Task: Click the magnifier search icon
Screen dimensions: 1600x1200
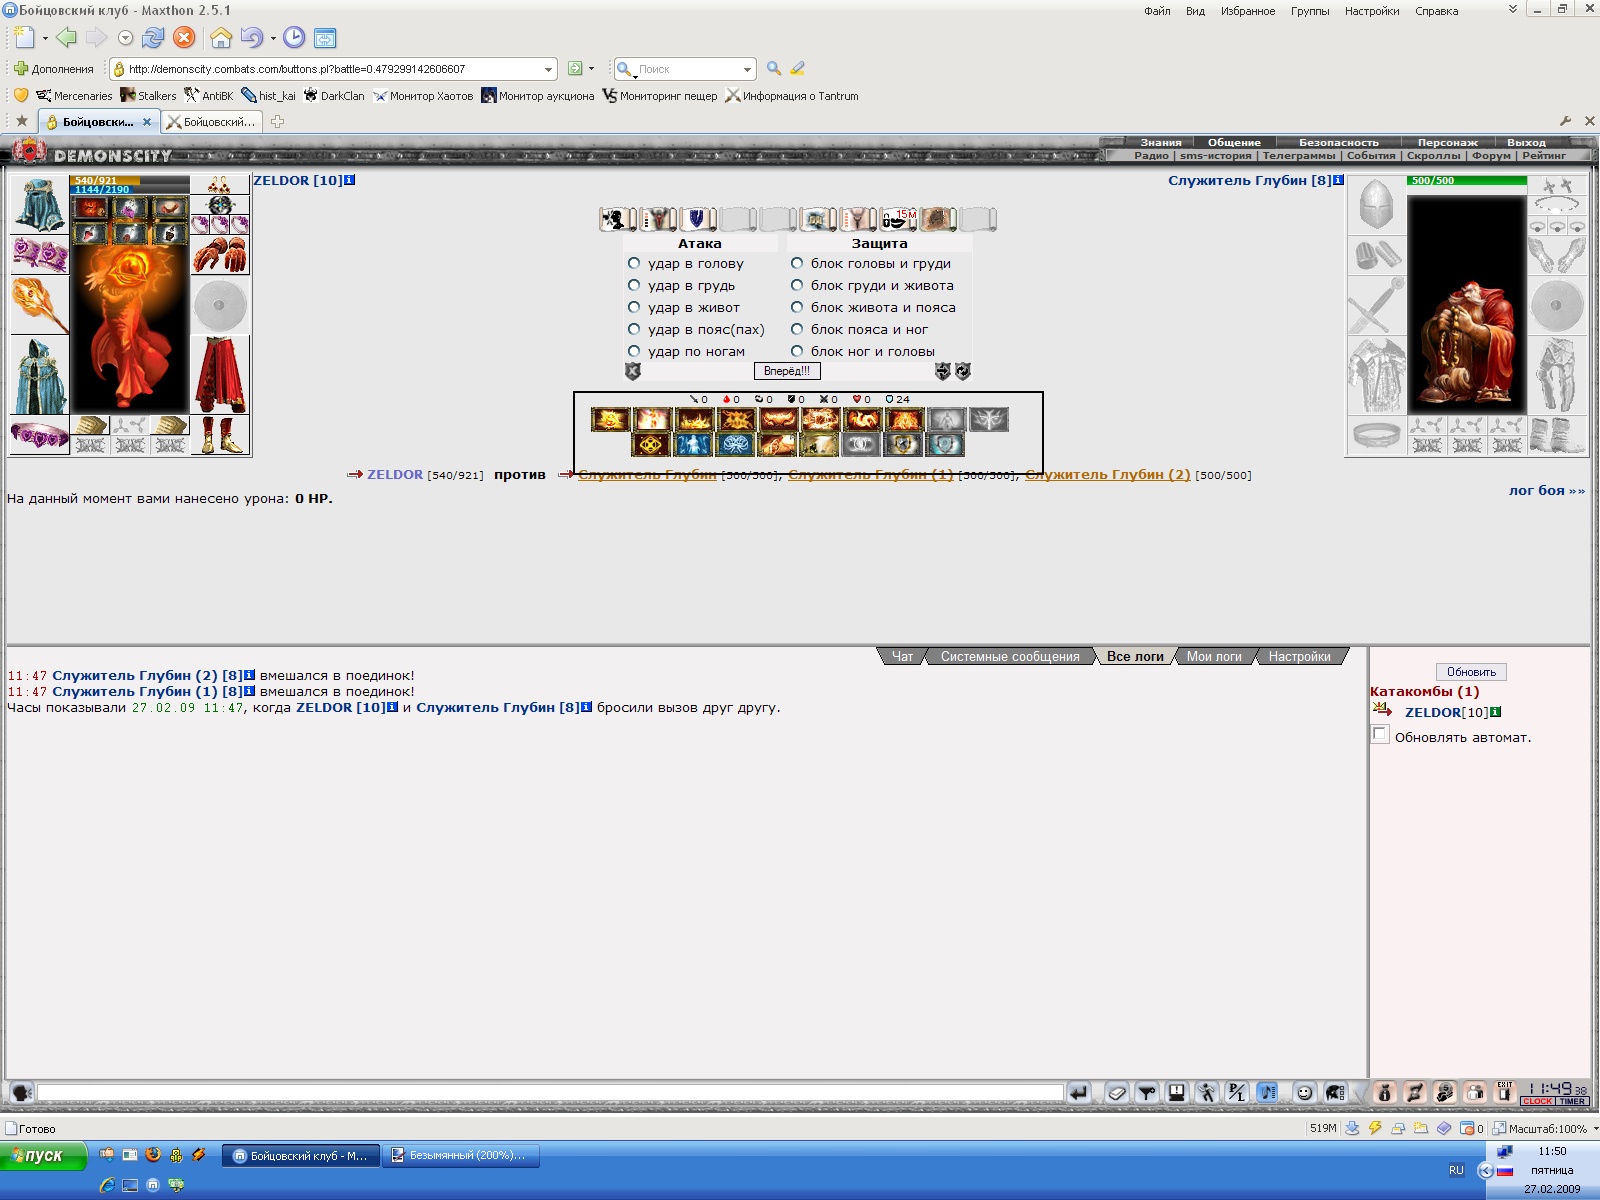Action: click(773, 69)
